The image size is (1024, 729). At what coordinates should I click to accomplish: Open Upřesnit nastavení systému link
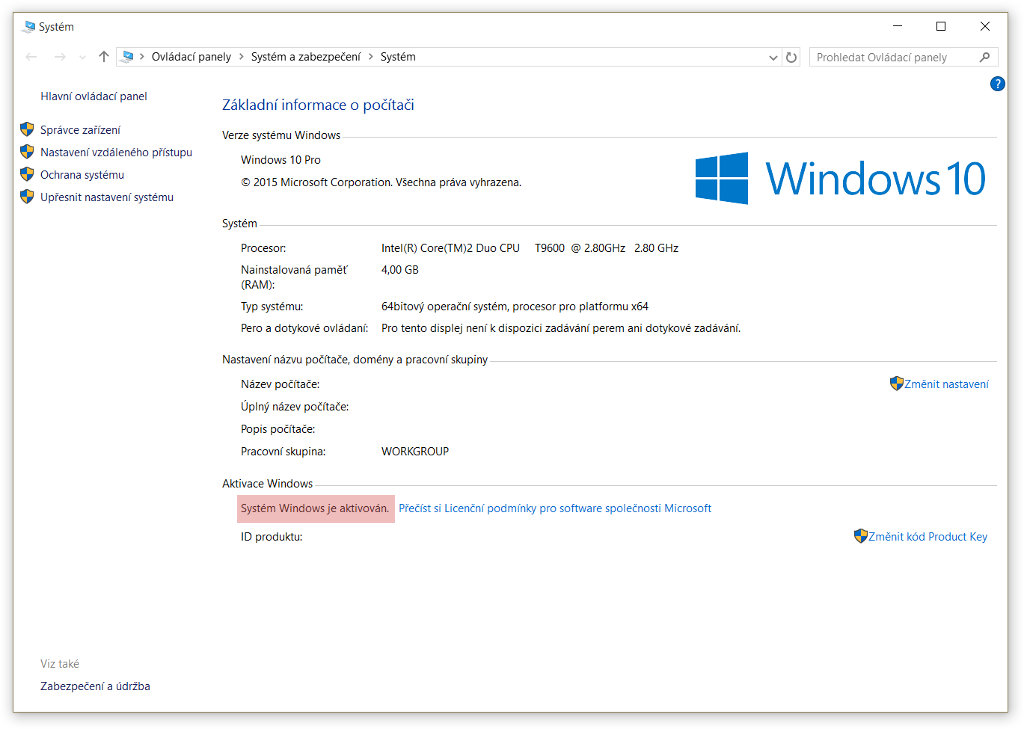(x=107, y=197)
